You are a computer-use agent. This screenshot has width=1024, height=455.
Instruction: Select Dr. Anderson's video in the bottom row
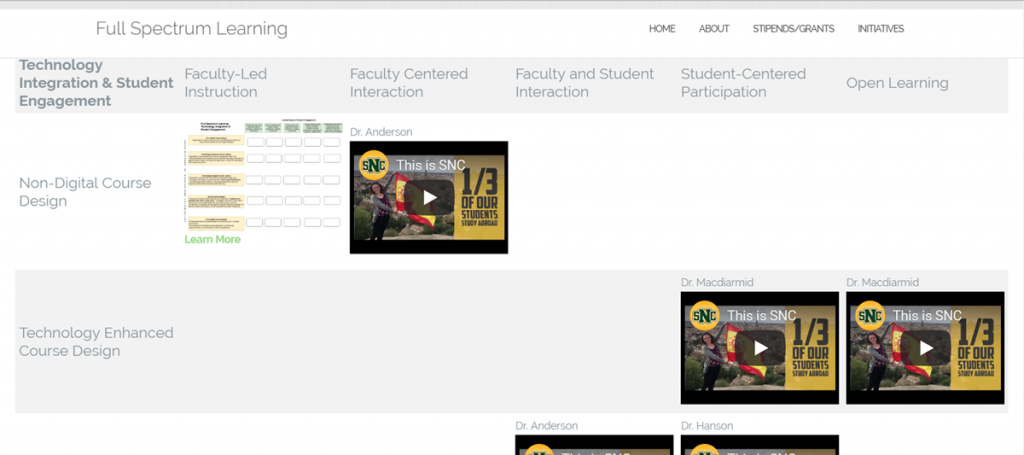(594, 445)
